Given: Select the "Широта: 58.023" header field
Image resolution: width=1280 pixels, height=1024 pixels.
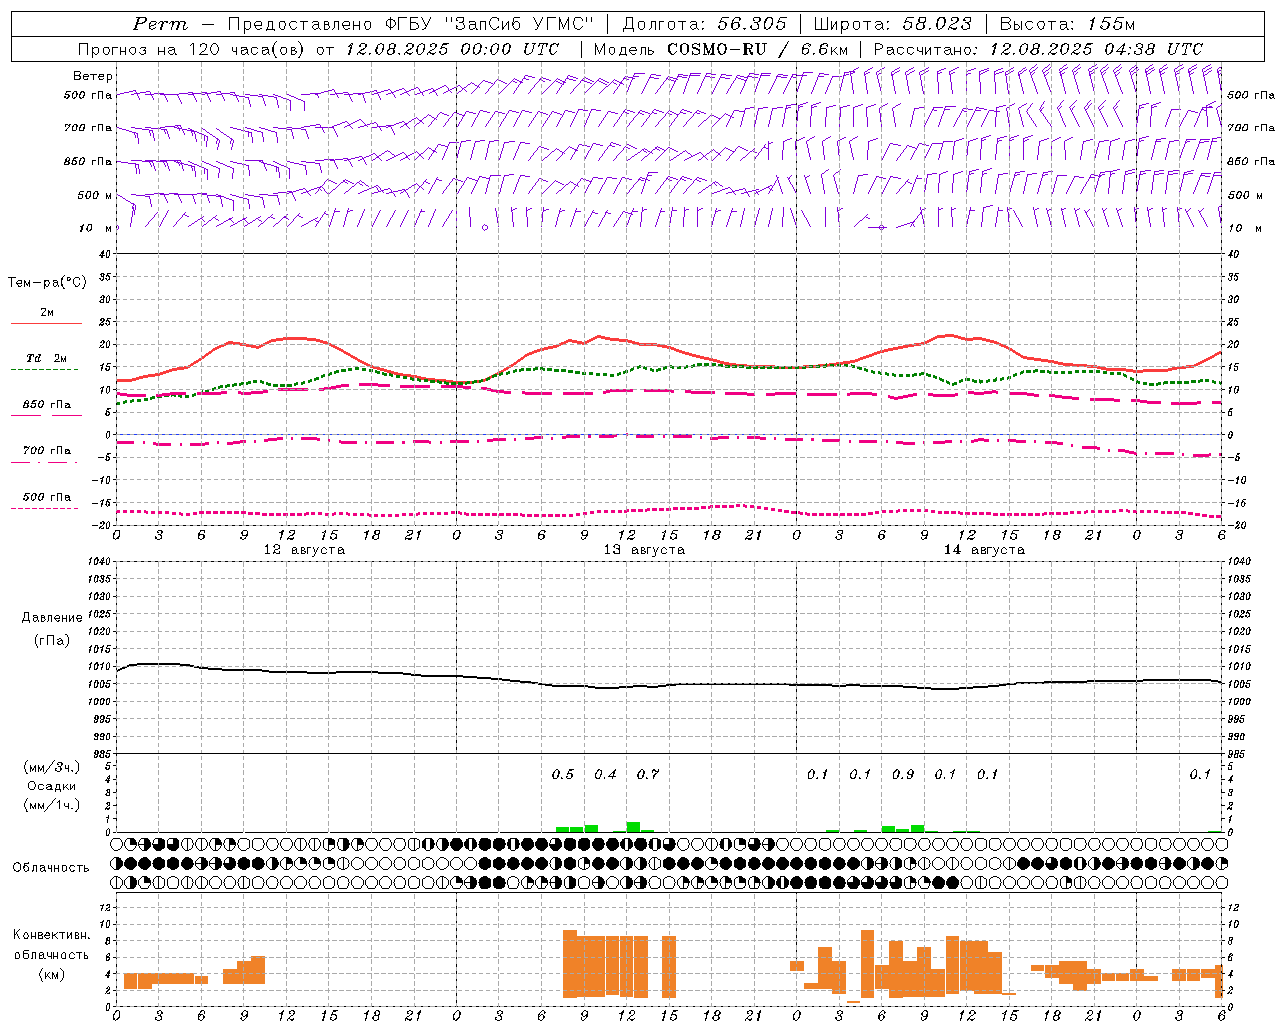Looking at the screenshot, I should [893, 24].
